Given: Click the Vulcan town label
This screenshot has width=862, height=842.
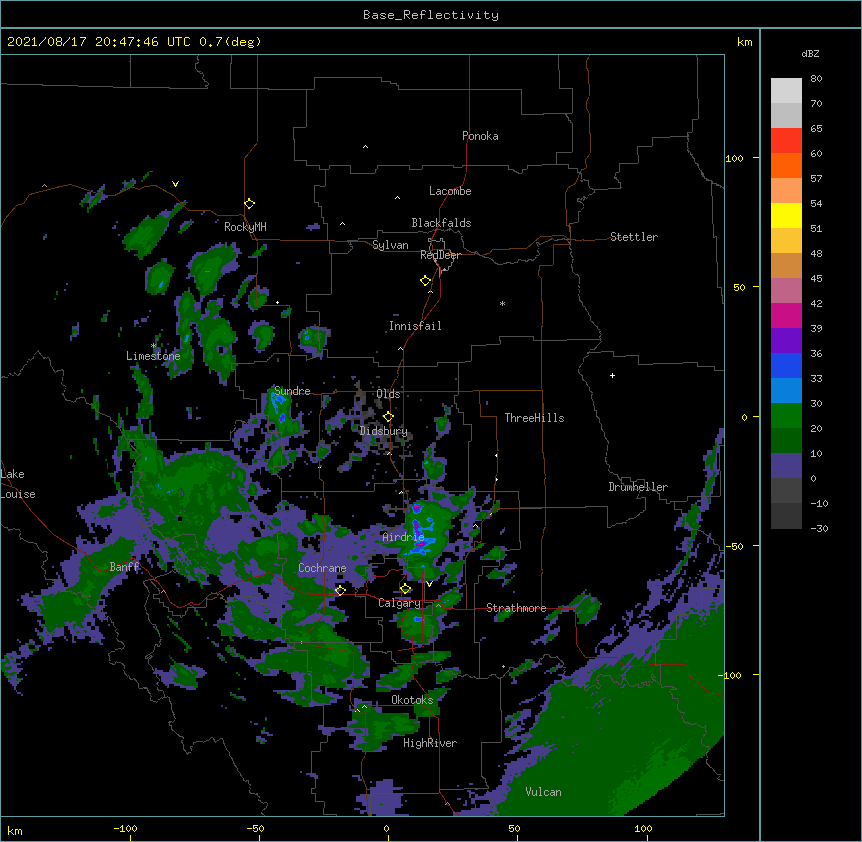Looking at the screenshot, I should (543, 792).
